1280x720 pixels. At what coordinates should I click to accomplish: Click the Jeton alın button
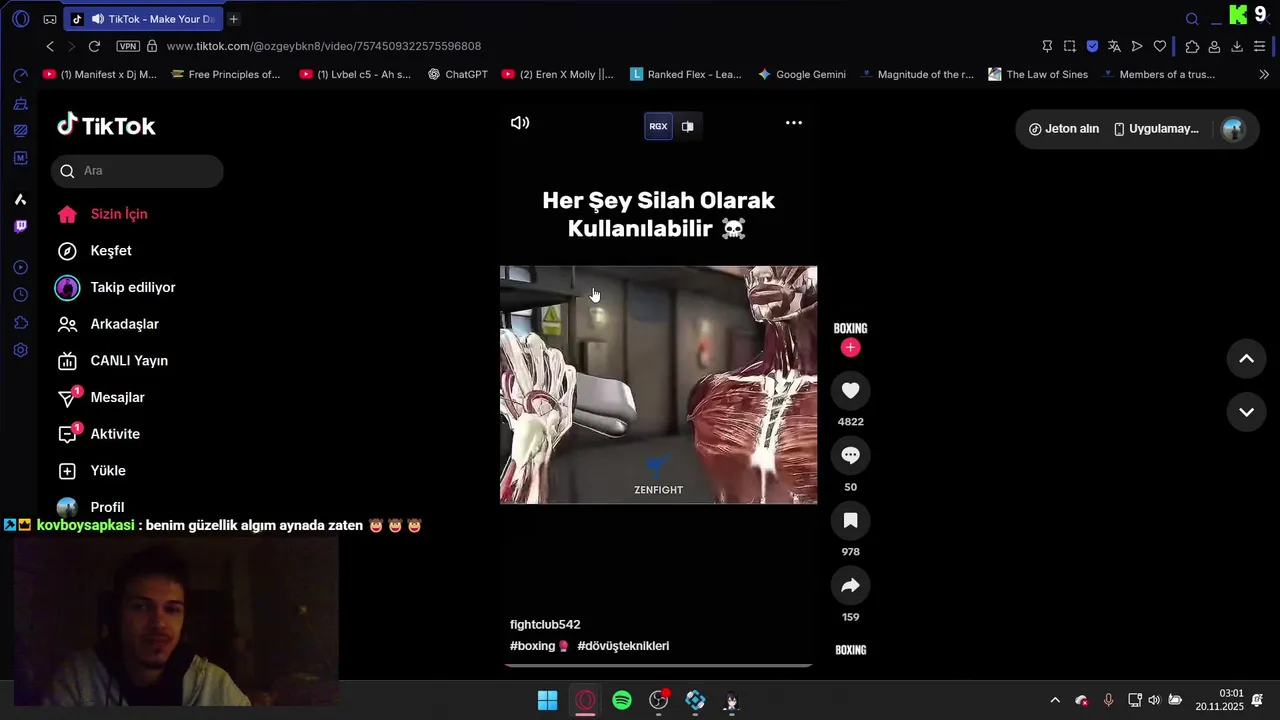click(x=1064, y=129)
